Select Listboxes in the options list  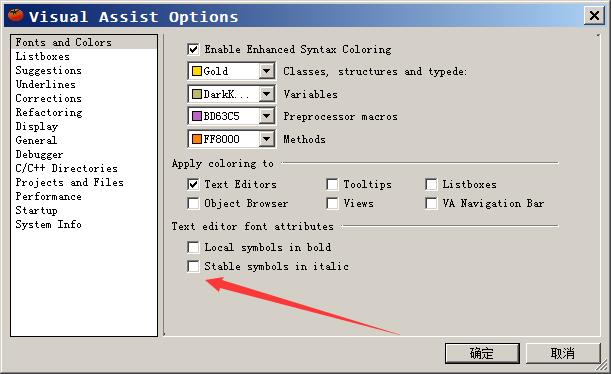click(x=42, y=56)
